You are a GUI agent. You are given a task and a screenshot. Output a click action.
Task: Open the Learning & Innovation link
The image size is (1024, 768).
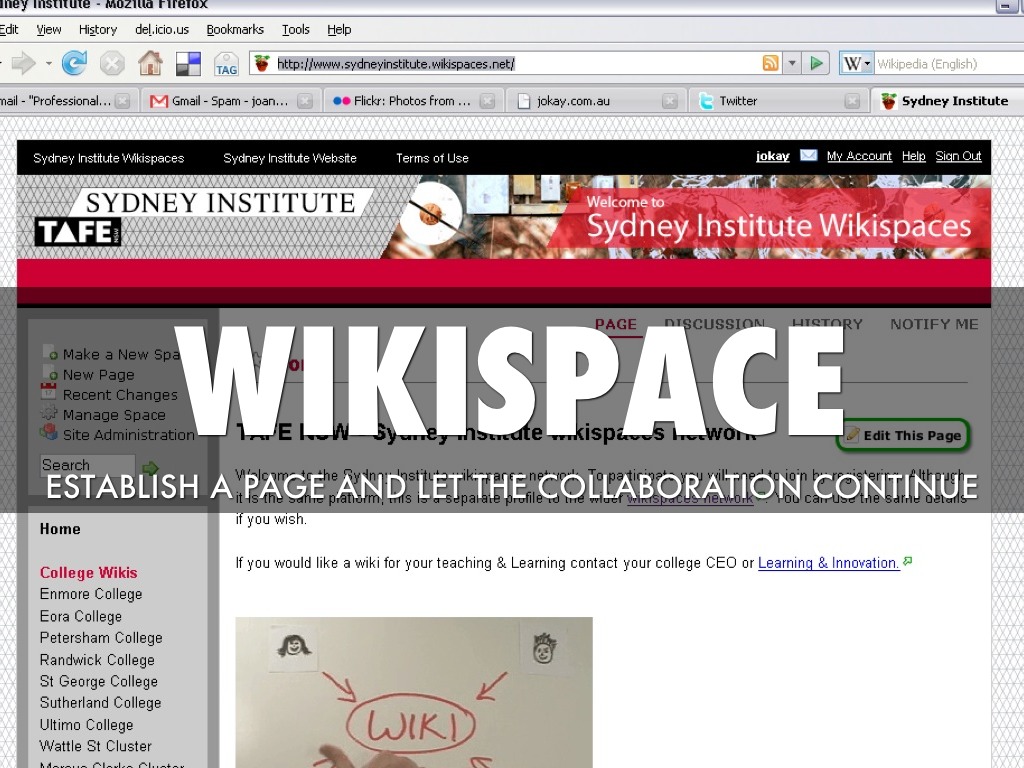(828, 563)
